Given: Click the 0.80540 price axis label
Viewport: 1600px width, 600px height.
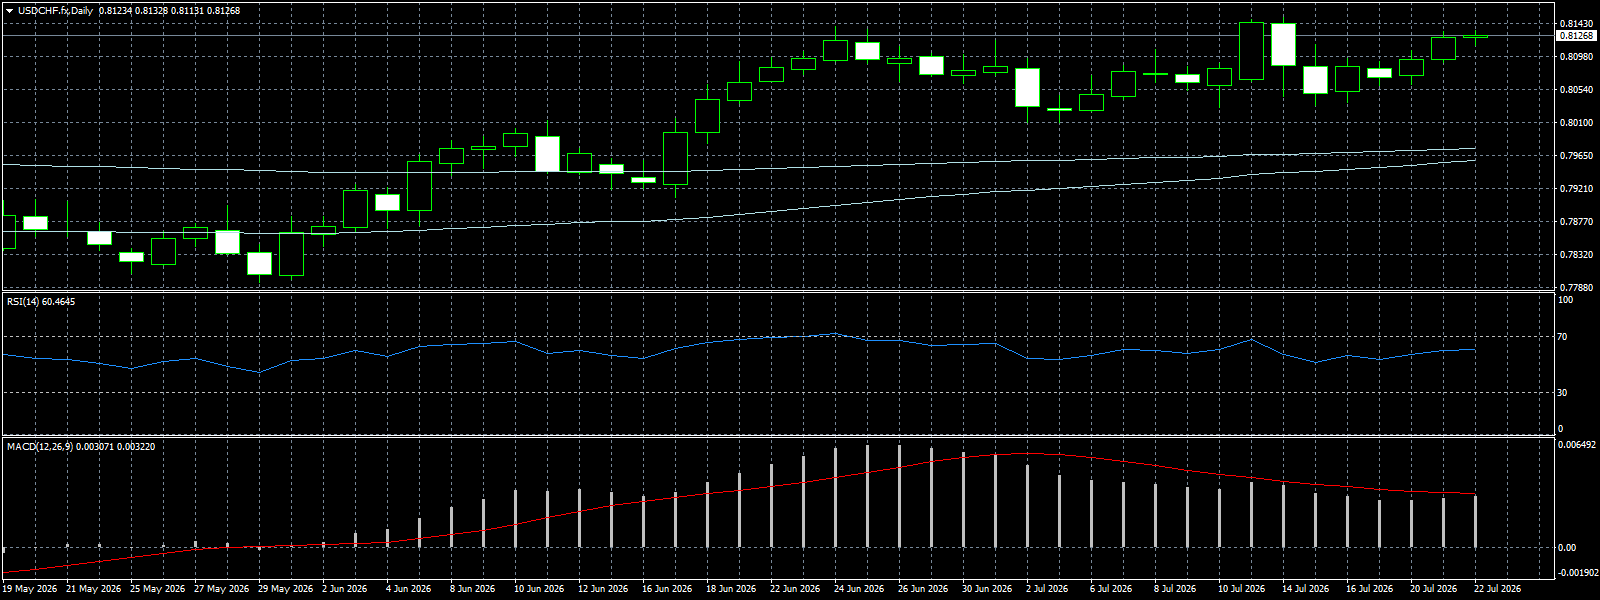Looking at the screenshot, I should point(1577,90).
